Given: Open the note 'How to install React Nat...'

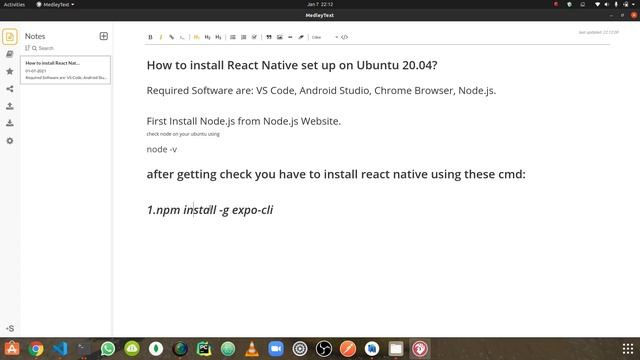Looking at the screenshot, I should click(65, 70).
